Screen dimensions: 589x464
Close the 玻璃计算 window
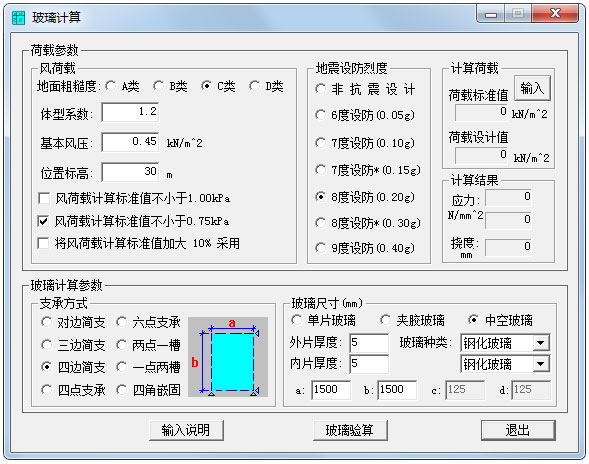tap(555, 14)
